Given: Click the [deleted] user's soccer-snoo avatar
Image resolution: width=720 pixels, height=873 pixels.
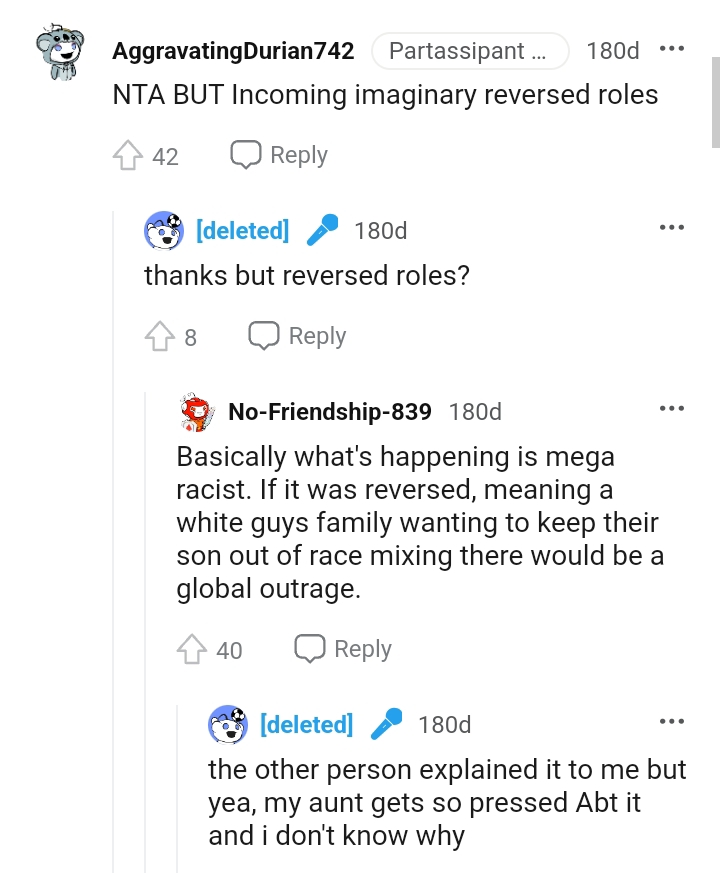Looking at the screenshot, I should coord(164,230).
